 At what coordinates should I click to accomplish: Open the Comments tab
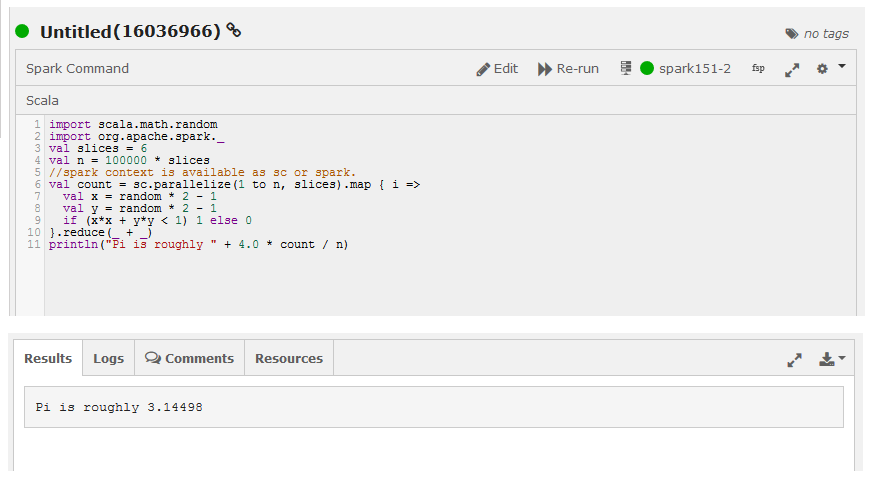(x=189, y=358)
